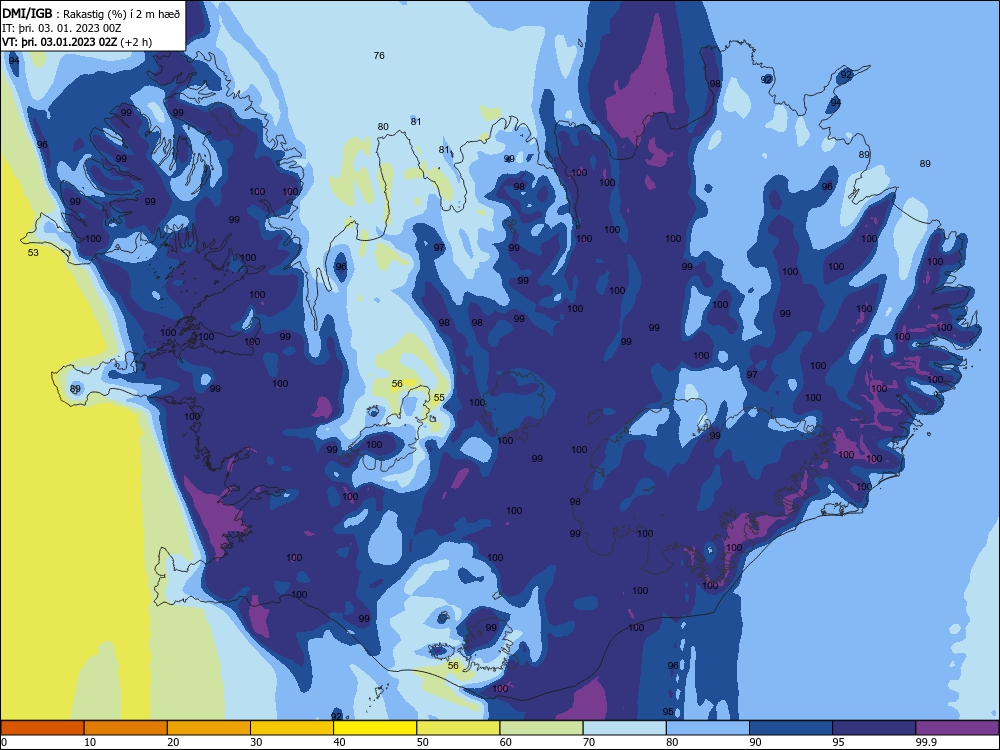Screen dimensions: 1000x750
Task: Click the 'IT: þri. 03. 01. 2023 00Z' line
Action: pyautogui.click(x=62, y=28)
